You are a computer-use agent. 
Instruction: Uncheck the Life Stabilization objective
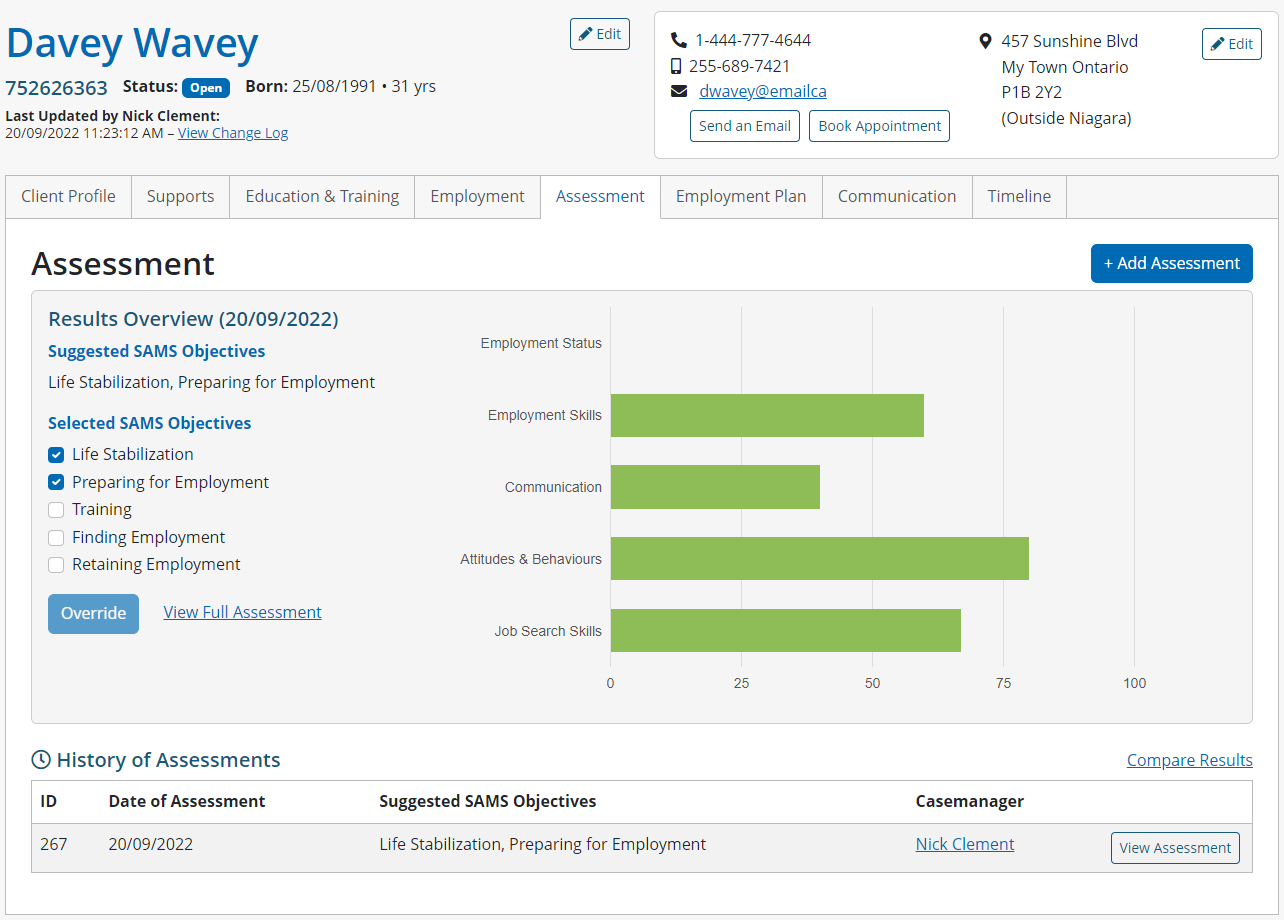(57, 455)
